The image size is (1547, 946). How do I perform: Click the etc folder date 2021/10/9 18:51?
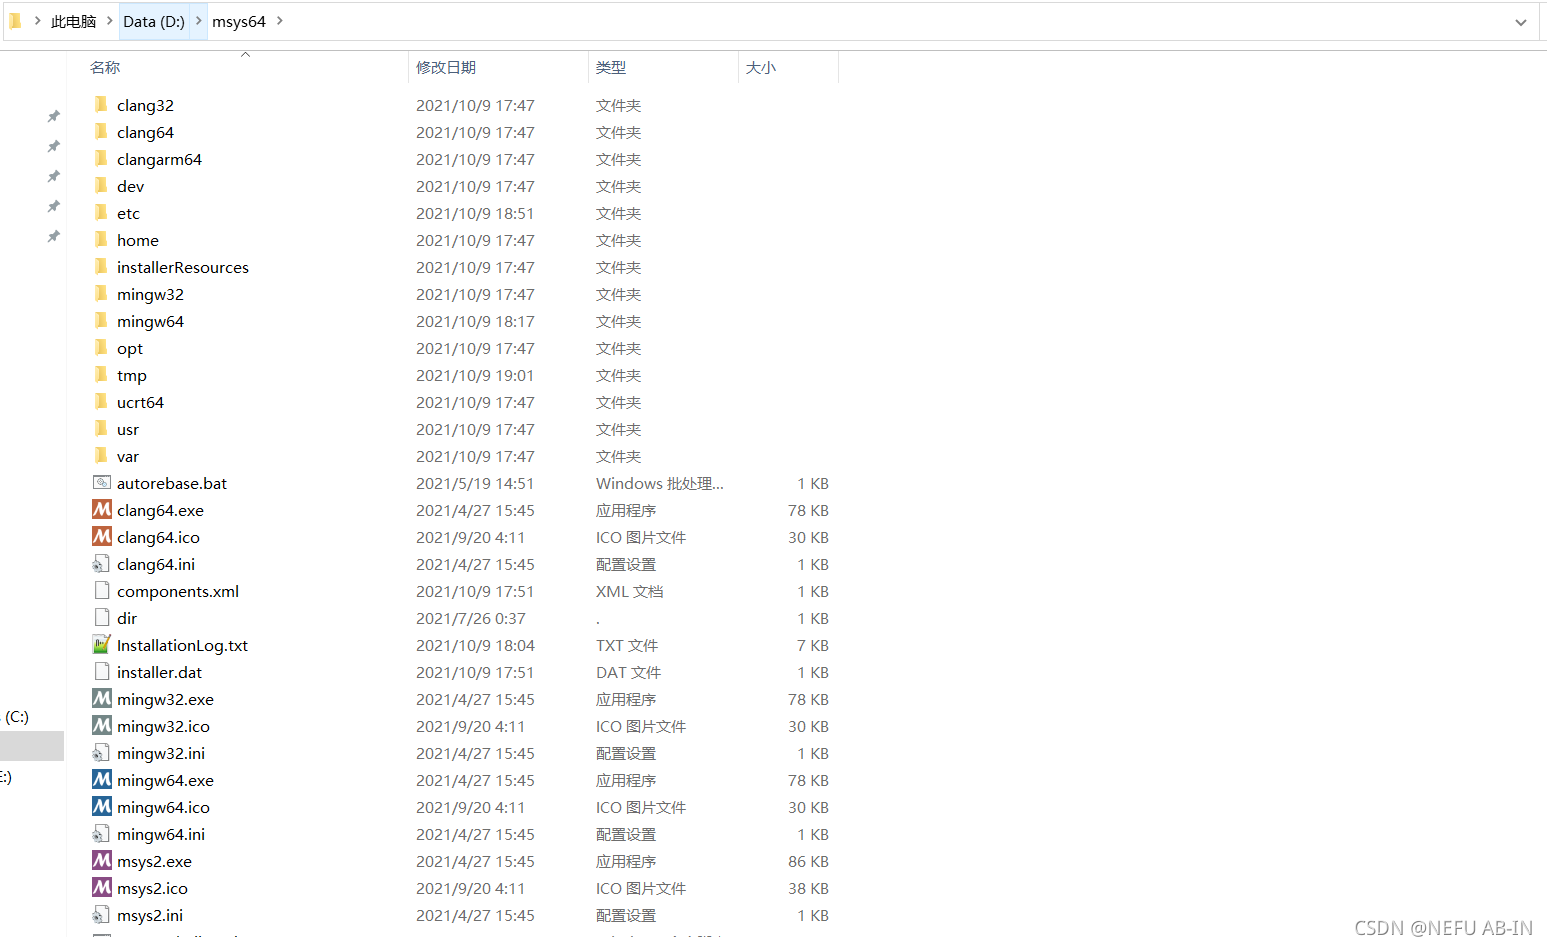475,213
